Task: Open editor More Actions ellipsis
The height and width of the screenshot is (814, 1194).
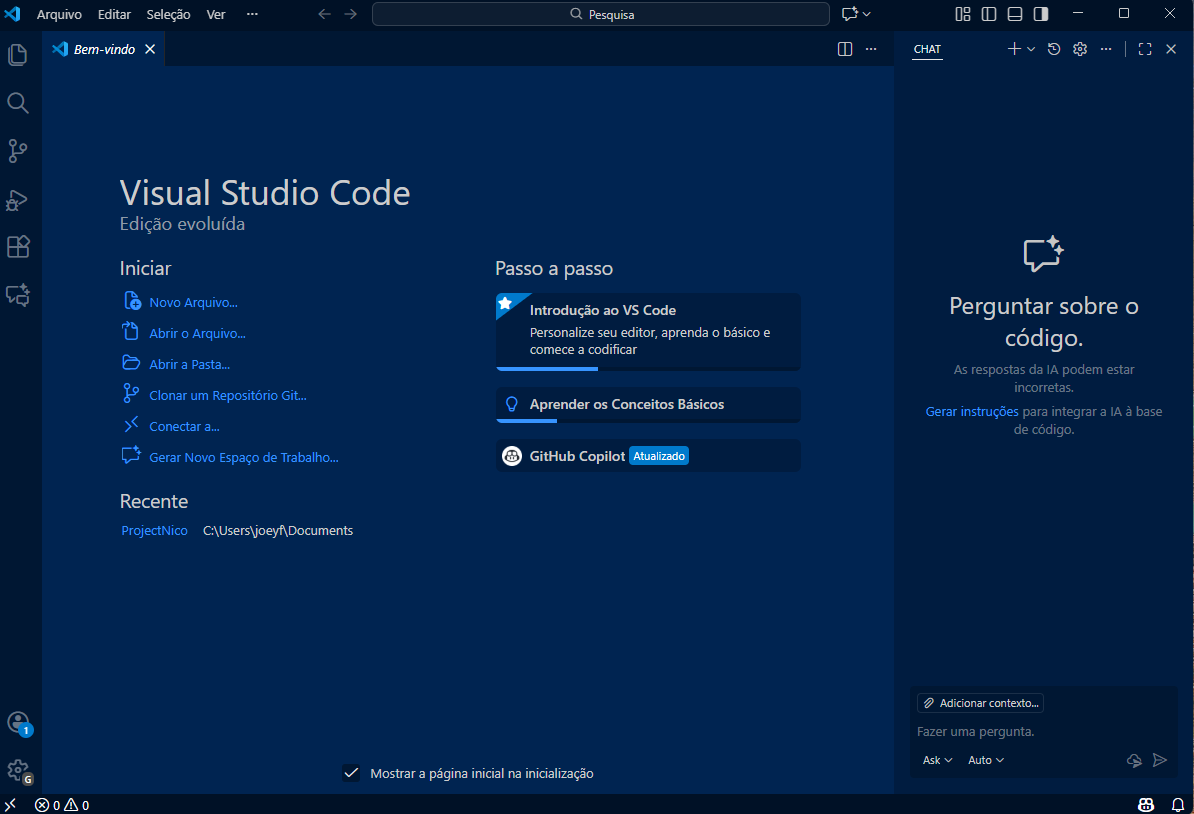Action: pyautogui.click(x=871, y=49)
